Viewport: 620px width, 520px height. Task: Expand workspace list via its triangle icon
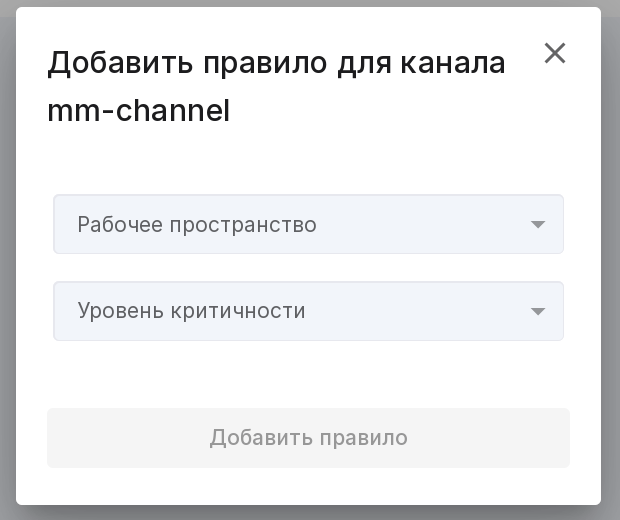pyautogui.click(x=538, y=225)
